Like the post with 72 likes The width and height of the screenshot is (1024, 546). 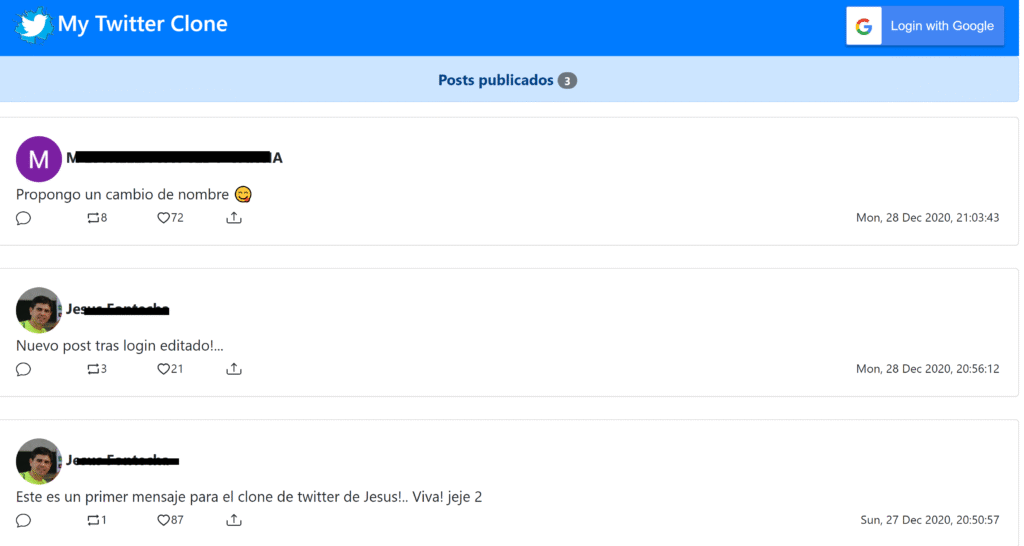click(164, 218)
